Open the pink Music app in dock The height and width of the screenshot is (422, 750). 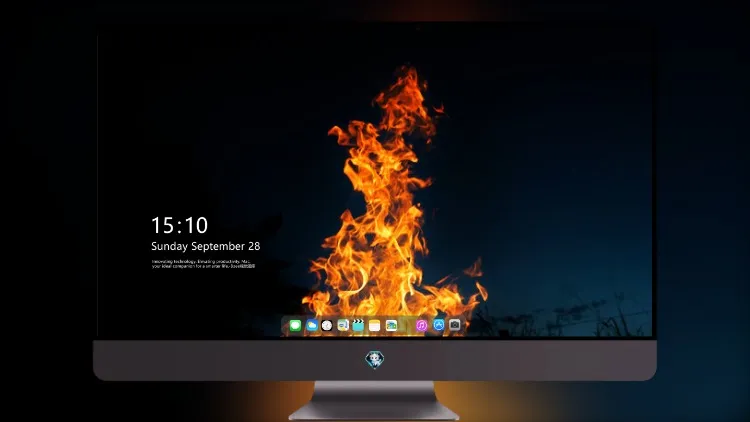click(x=421, y=326)
